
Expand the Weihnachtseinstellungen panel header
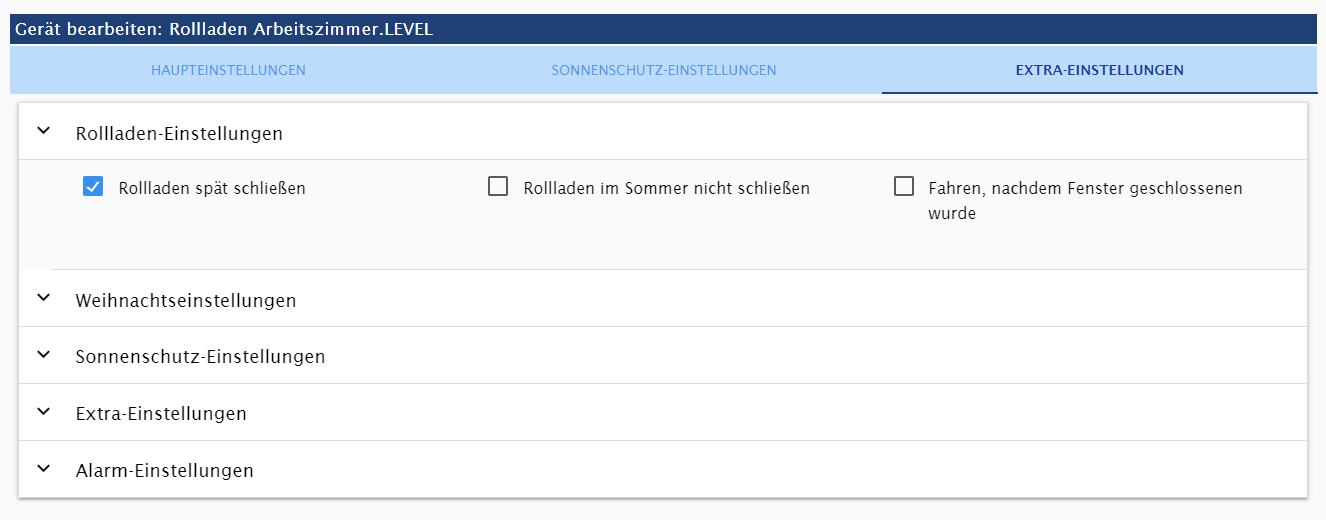pos(186,300)
